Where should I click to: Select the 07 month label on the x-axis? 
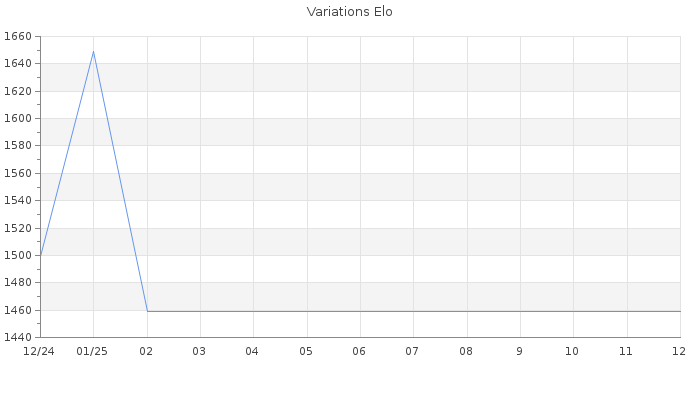[412, 351]
